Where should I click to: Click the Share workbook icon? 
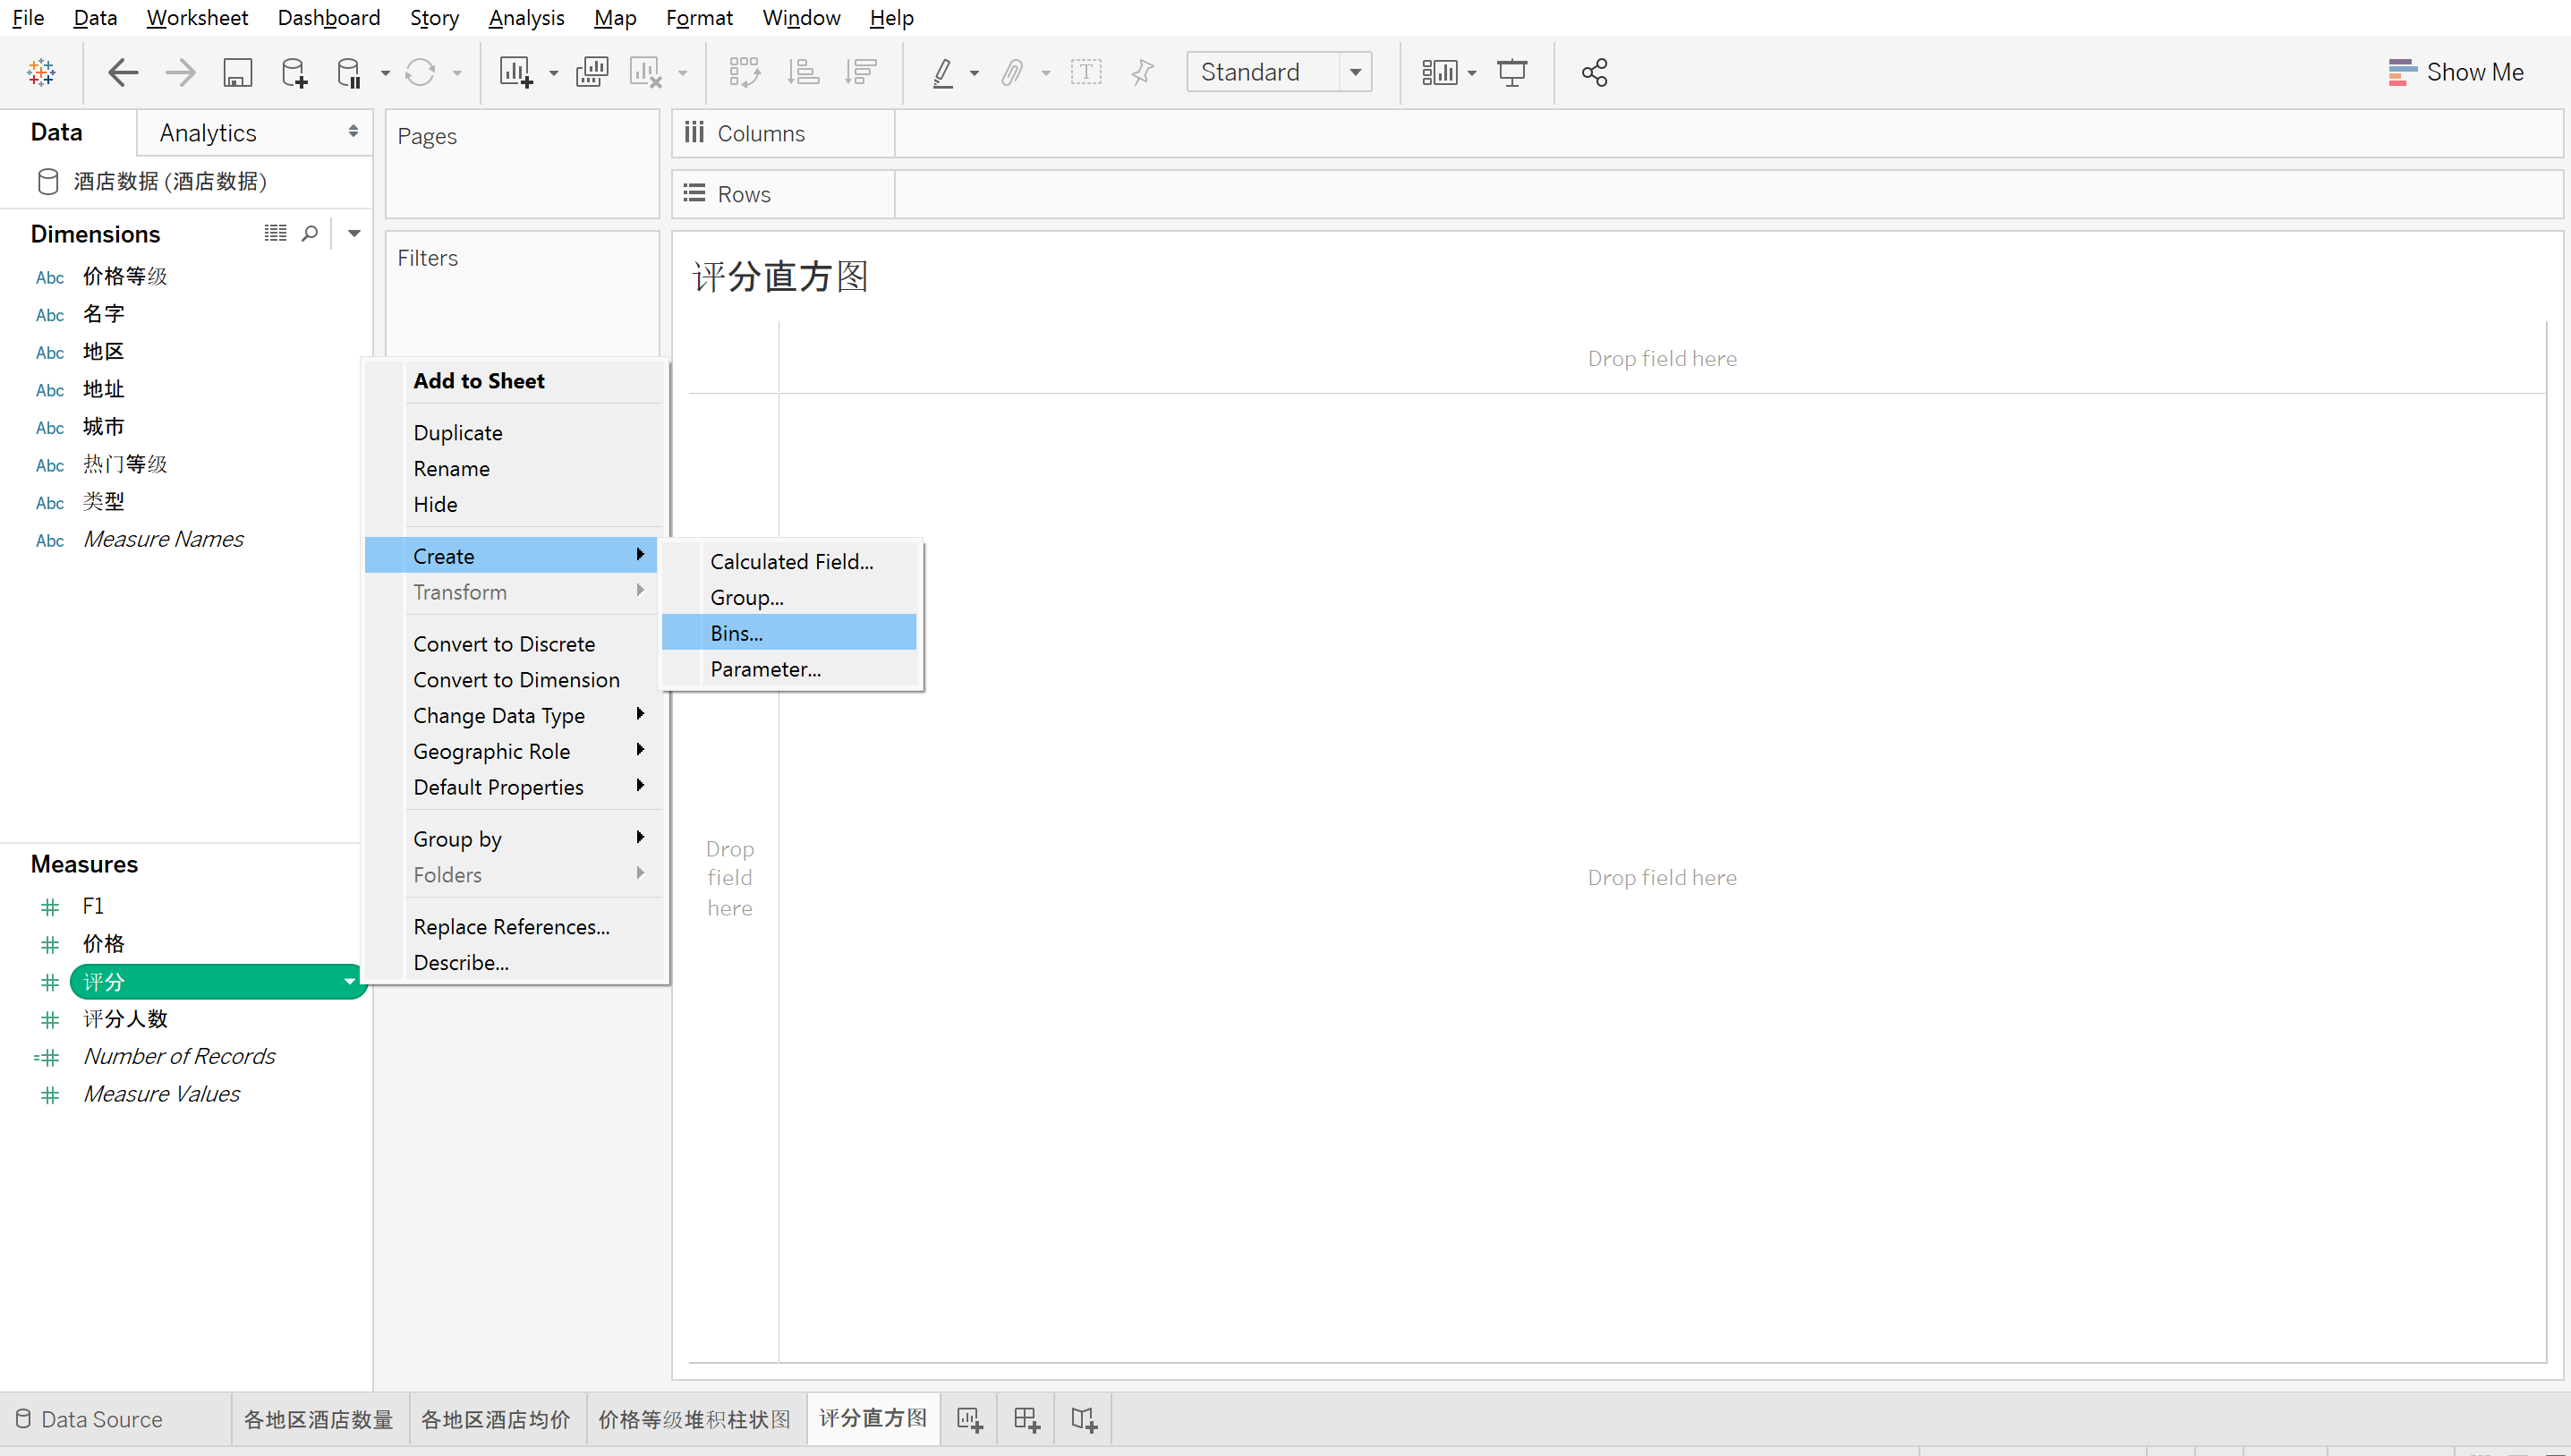pyautogui.click(x=1594, y=72)
